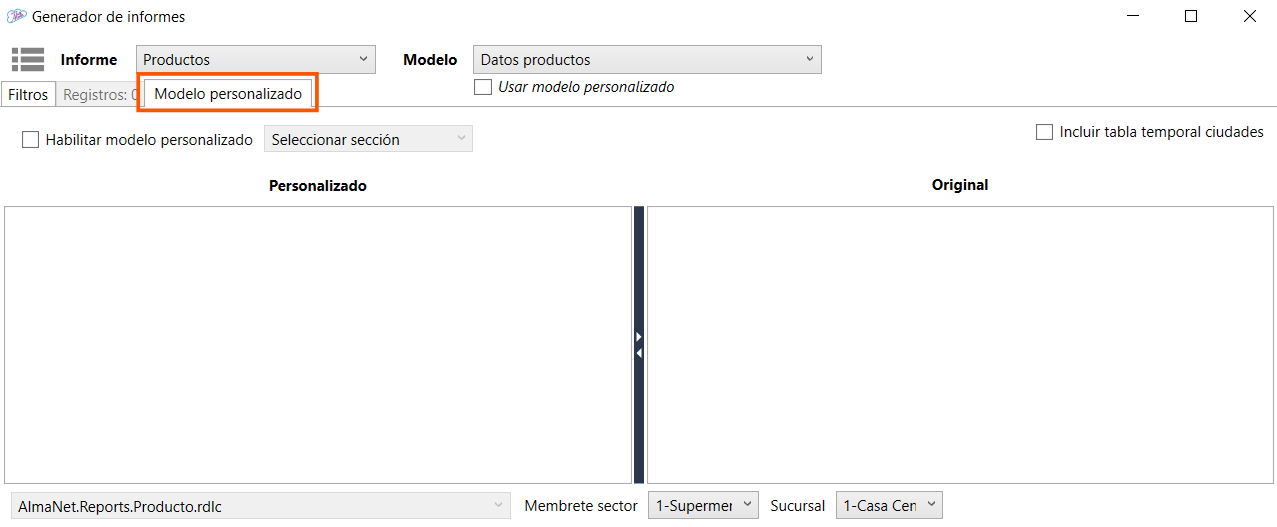Check Habilitar modelo personalizado

[x=31, y=140]
